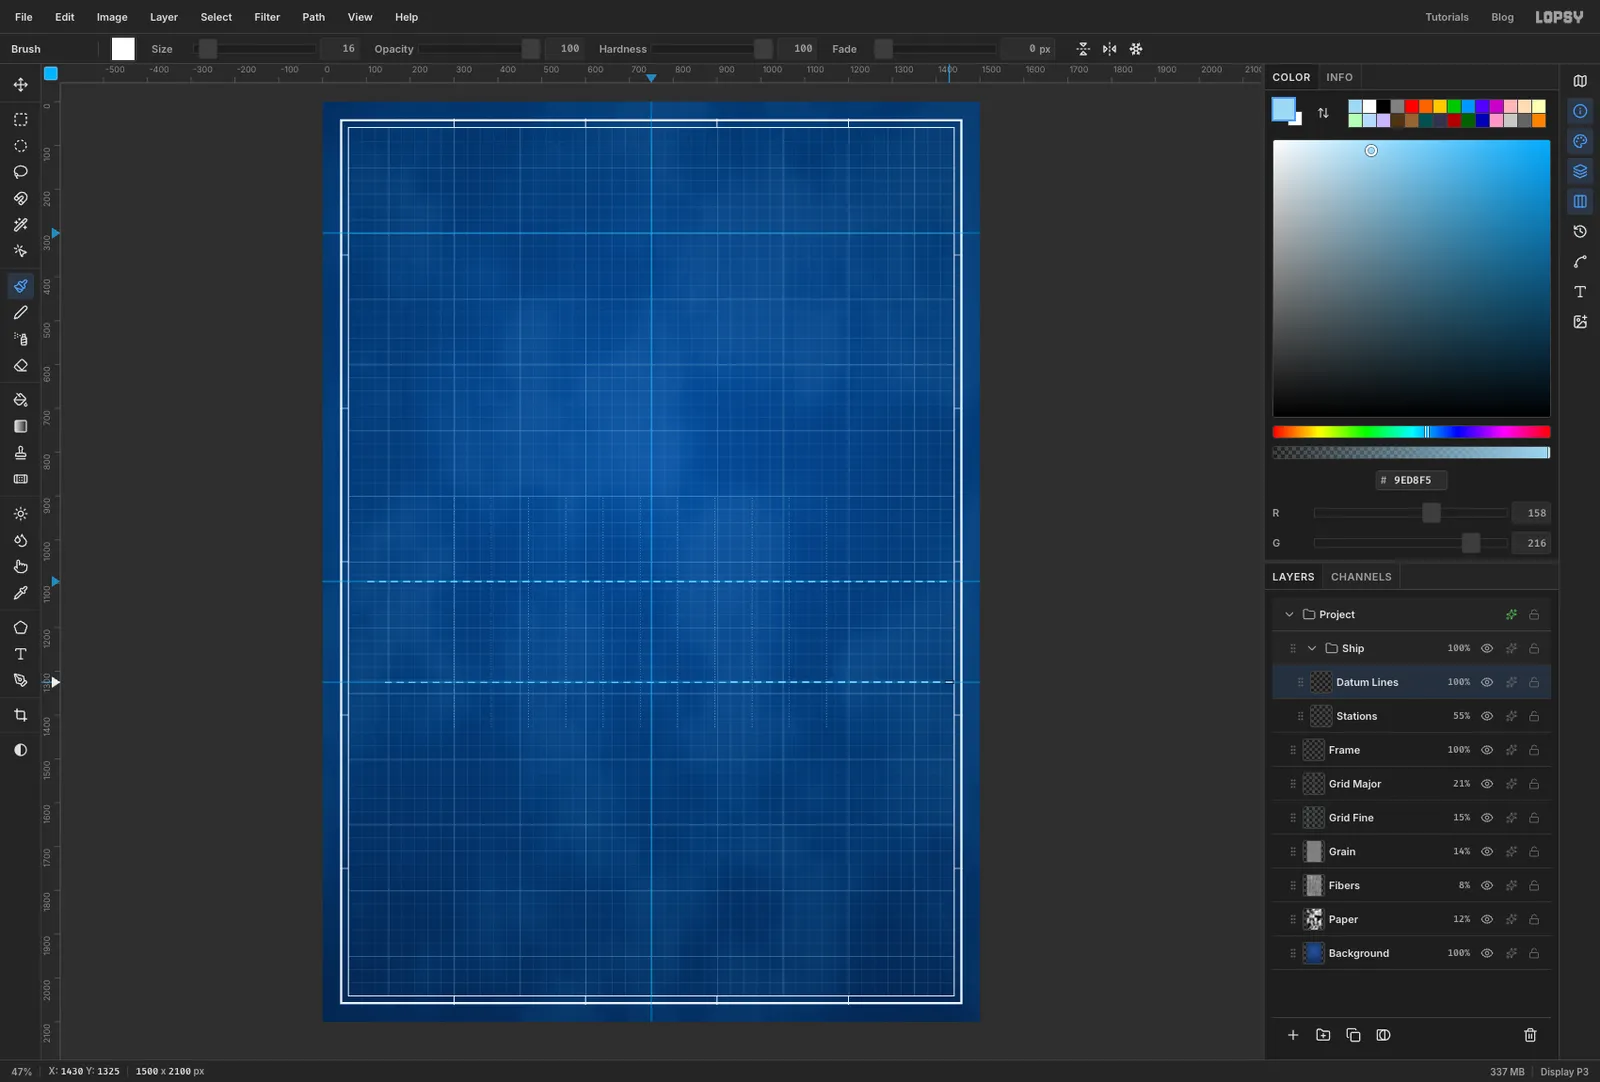Hide the Frame layer

pyautogui.click(x=1487, y=750)
